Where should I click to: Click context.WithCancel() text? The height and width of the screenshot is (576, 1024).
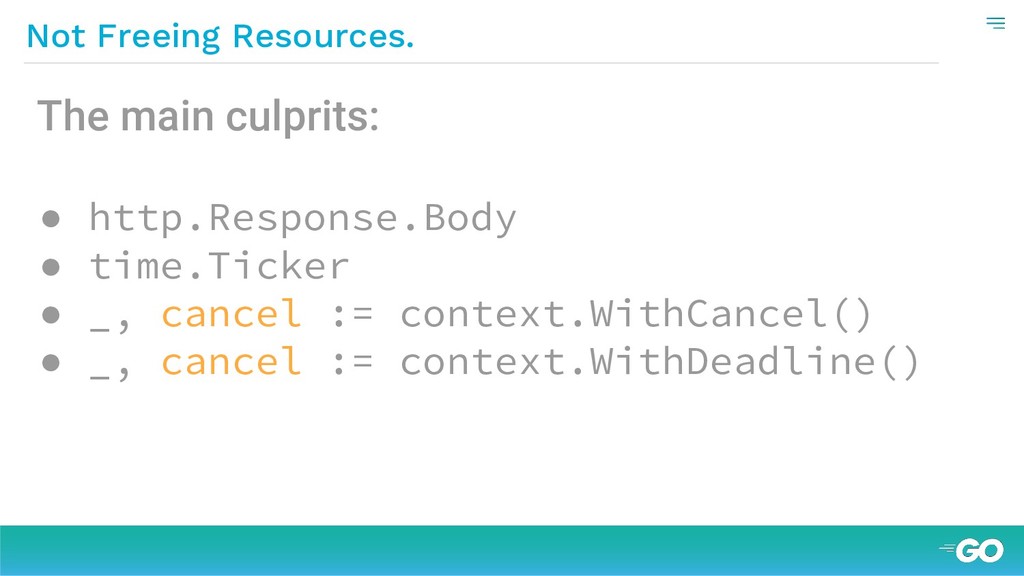(635, 314)
